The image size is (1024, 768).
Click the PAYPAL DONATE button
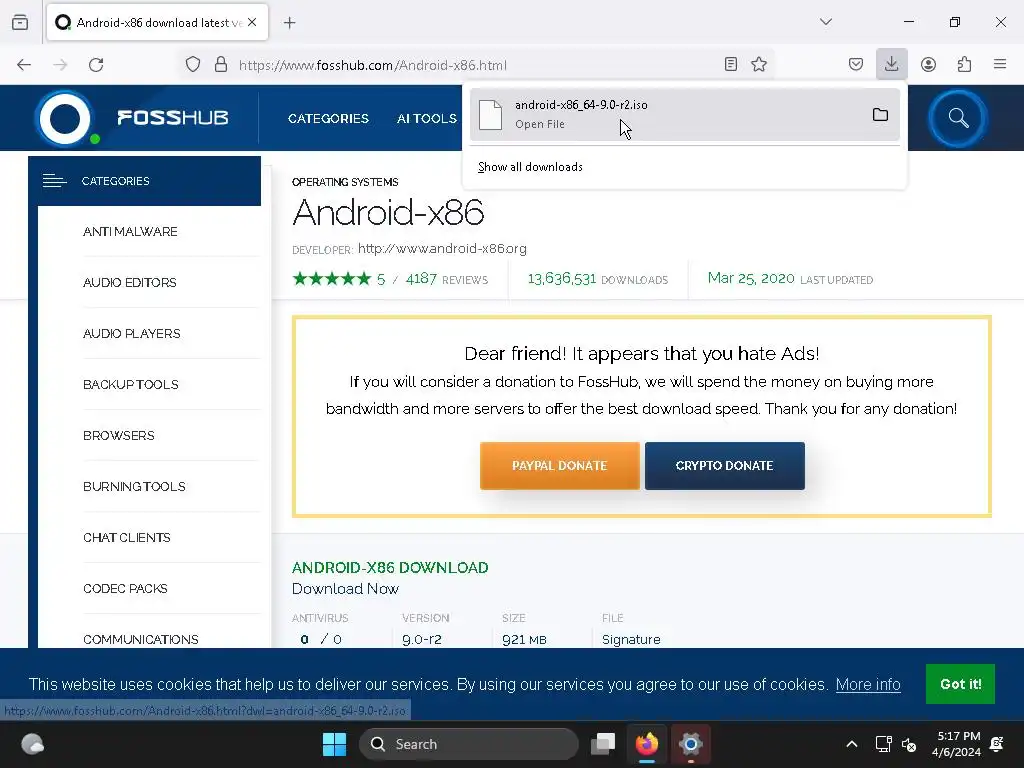[560, 466]
